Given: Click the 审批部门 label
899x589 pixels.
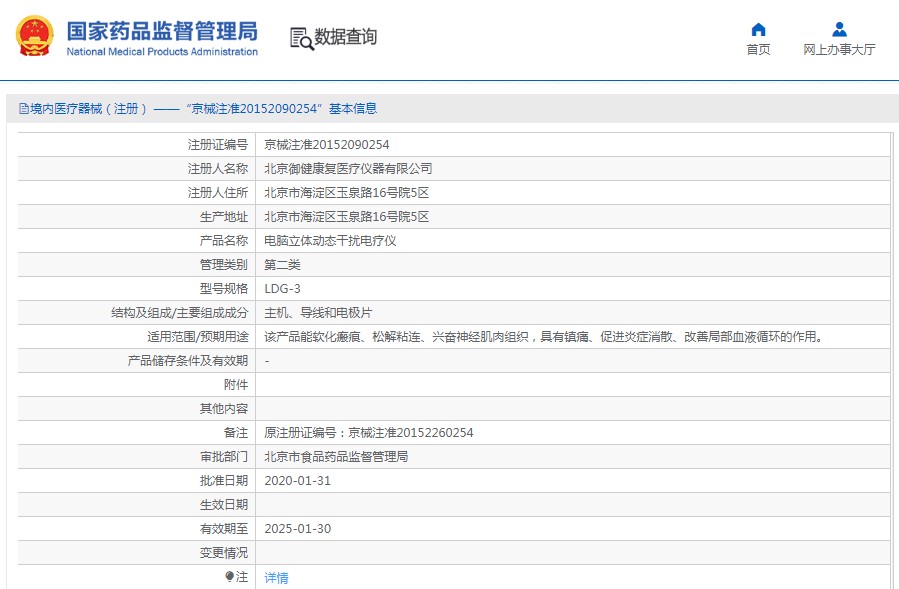Looking at the screenshot, I should click(224, 457).
